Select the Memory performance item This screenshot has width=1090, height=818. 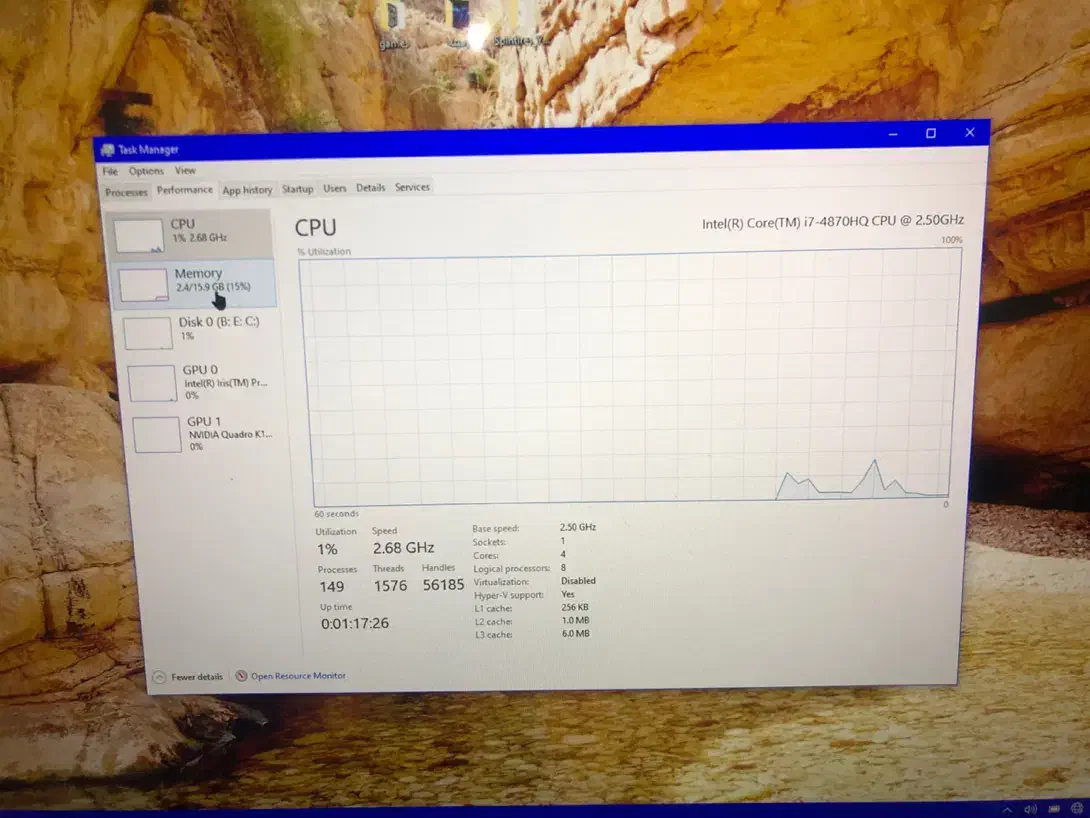[x=194, y=284]
